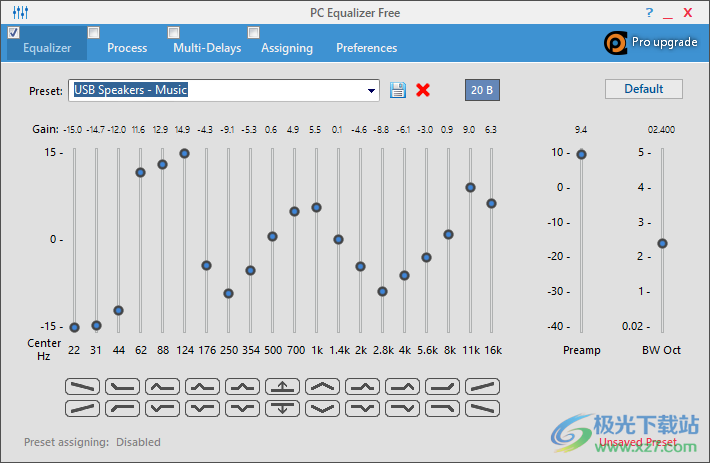Click the BW Oct value 02.400
This screenshot has width=710, height=463.
661,130
